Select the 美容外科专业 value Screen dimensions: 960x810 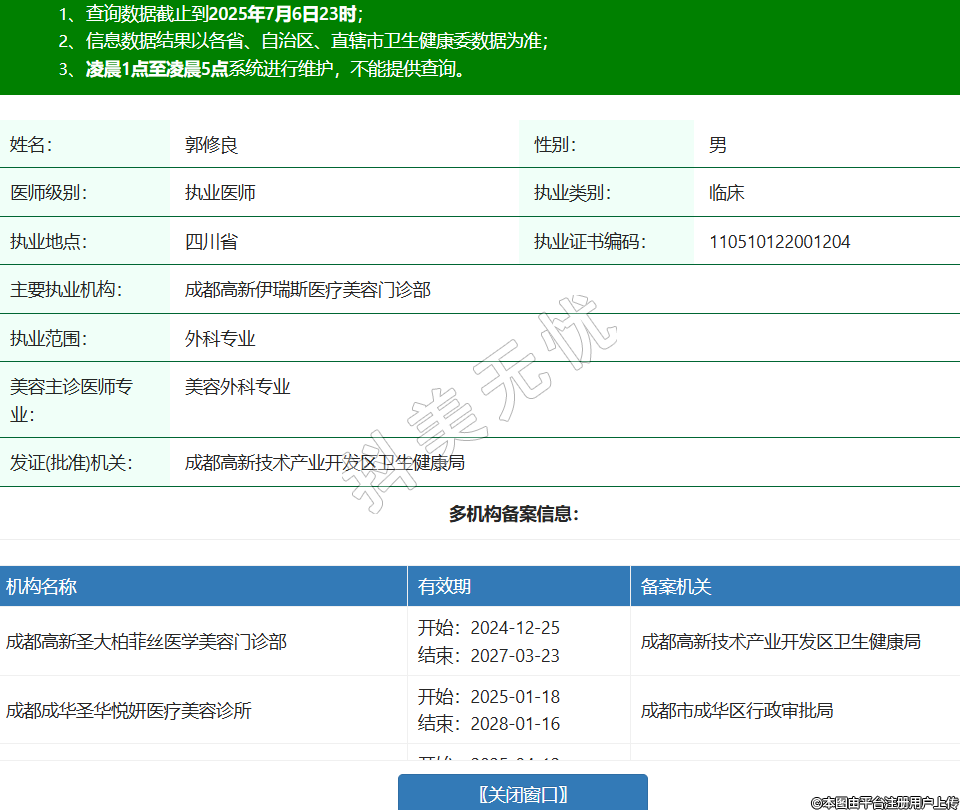(237, 386)
